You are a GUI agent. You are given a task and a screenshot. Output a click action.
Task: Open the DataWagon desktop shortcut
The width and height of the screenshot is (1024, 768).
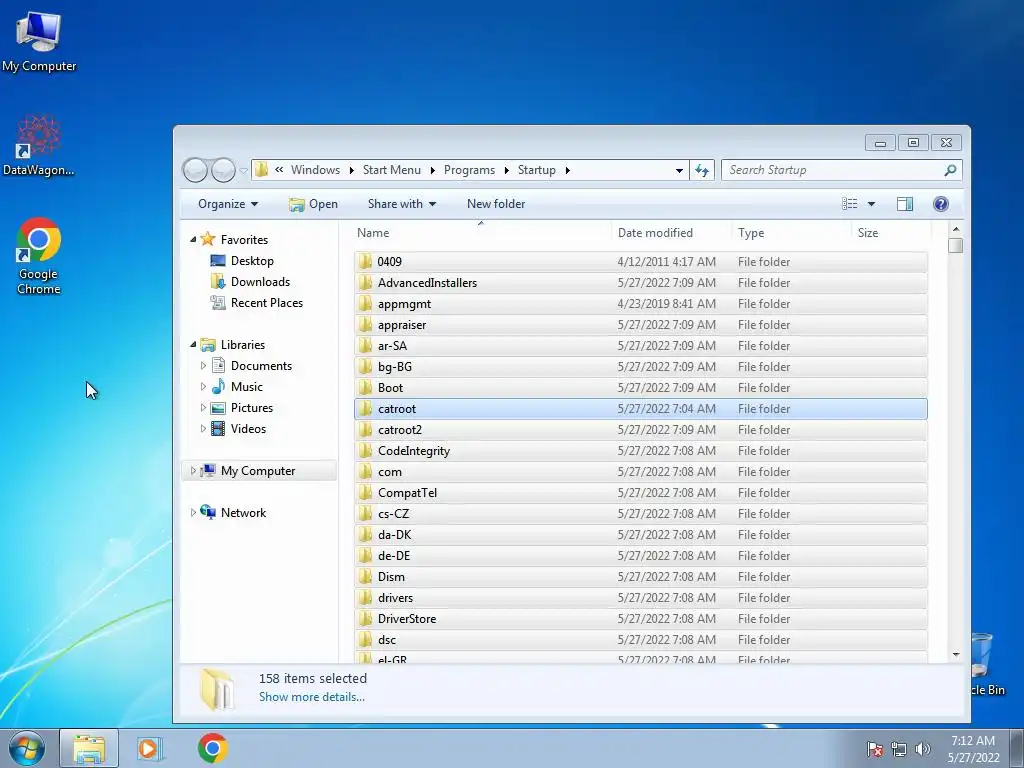coord(39,145)
